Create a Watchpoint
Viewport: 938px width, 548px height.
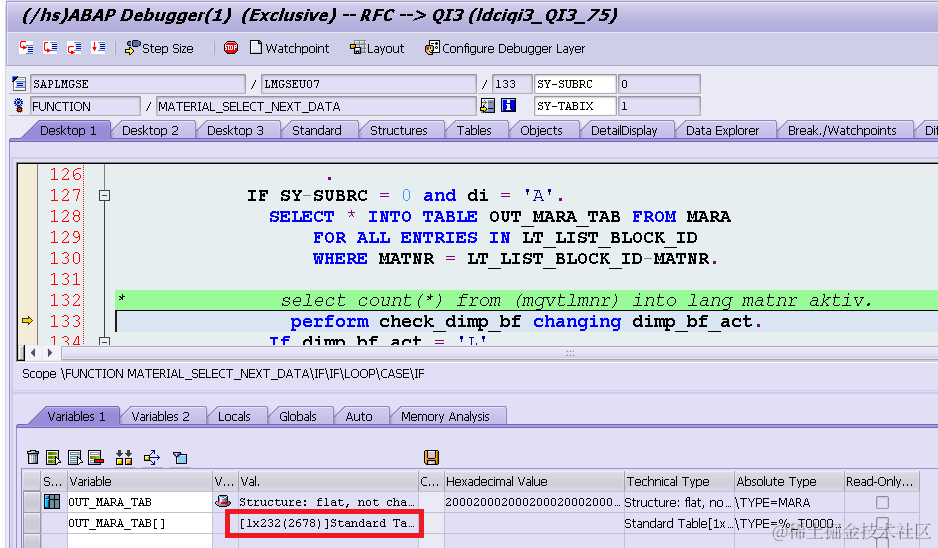click(290, 48)
